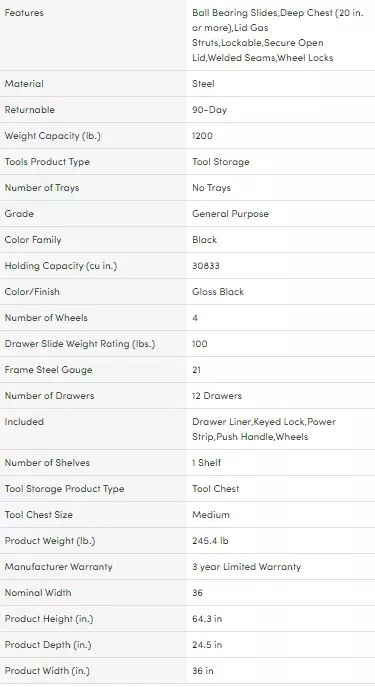375x687 pixels.
Task: Click the Number of Wheels label
Action: point(46,318)
